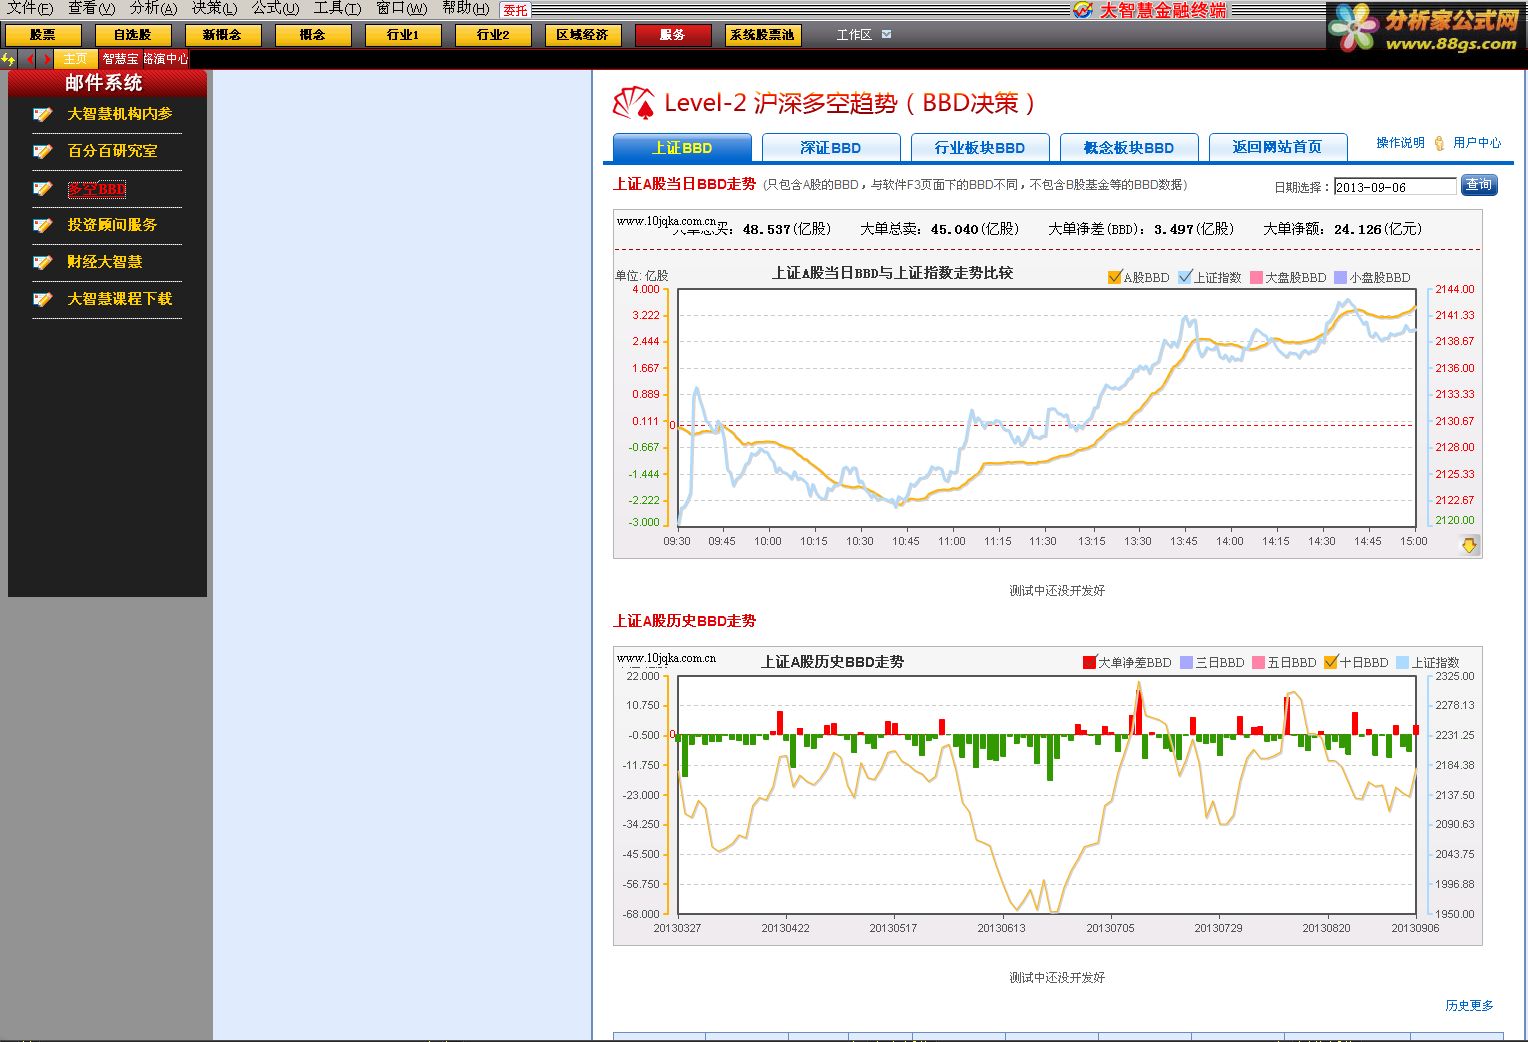This screenshot has height=1042, width=1528.
Task: Enable the 大盘股BBD series checkbox
Action: click(x=1256, y=277)
